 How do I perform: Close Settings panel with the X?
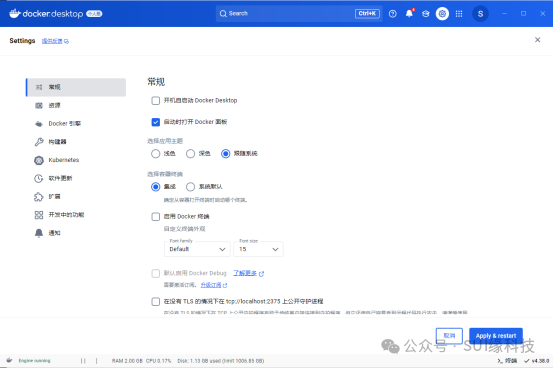pyautogui.click(x=537, y=40)
